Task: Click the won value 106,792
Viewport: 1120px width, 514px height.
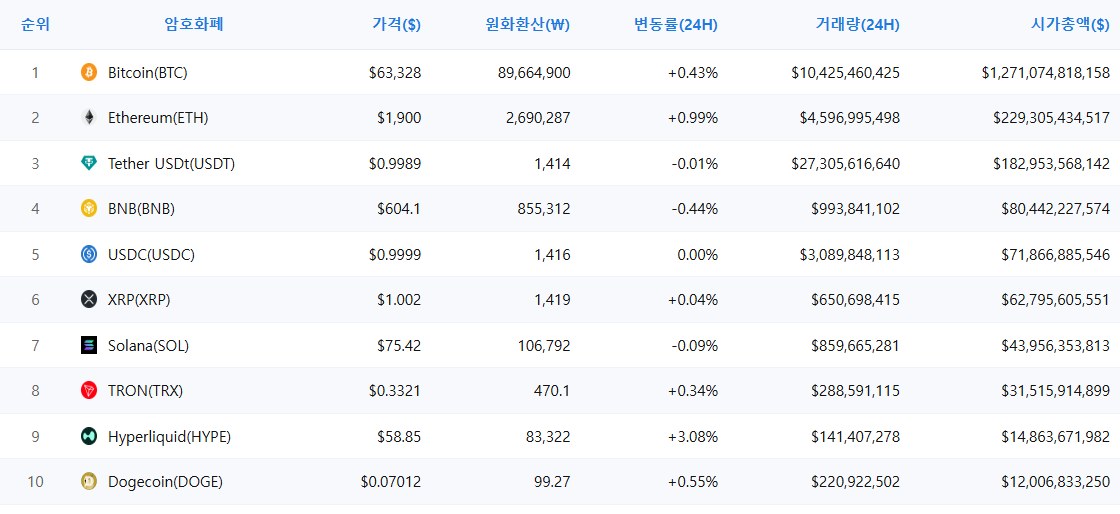Action: 545,346
